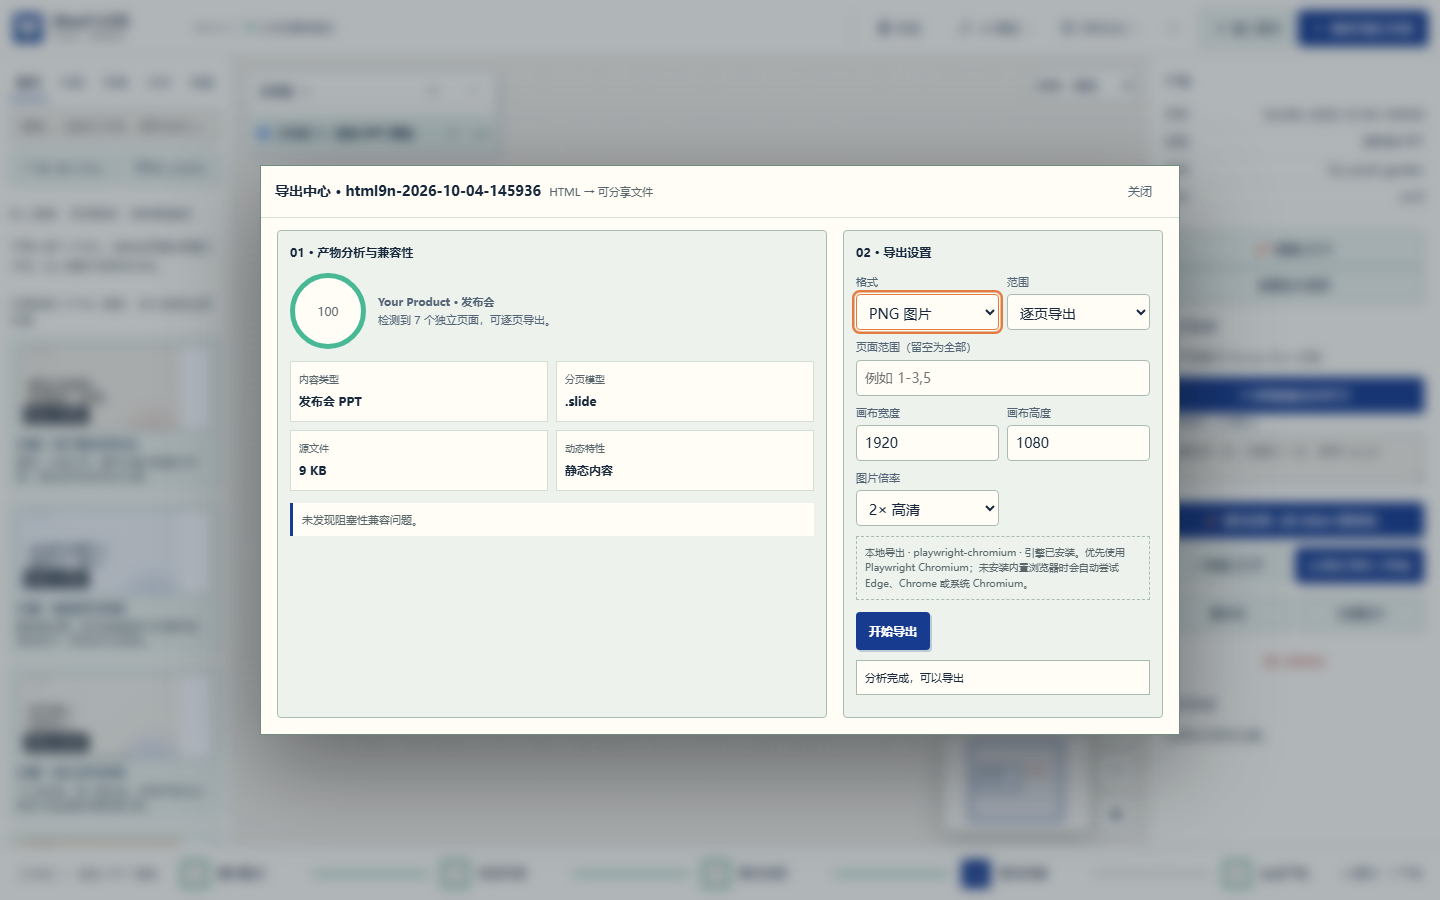
Task: Click the 画布宽度 field showing 1920
Action: [x=927, y=443]
